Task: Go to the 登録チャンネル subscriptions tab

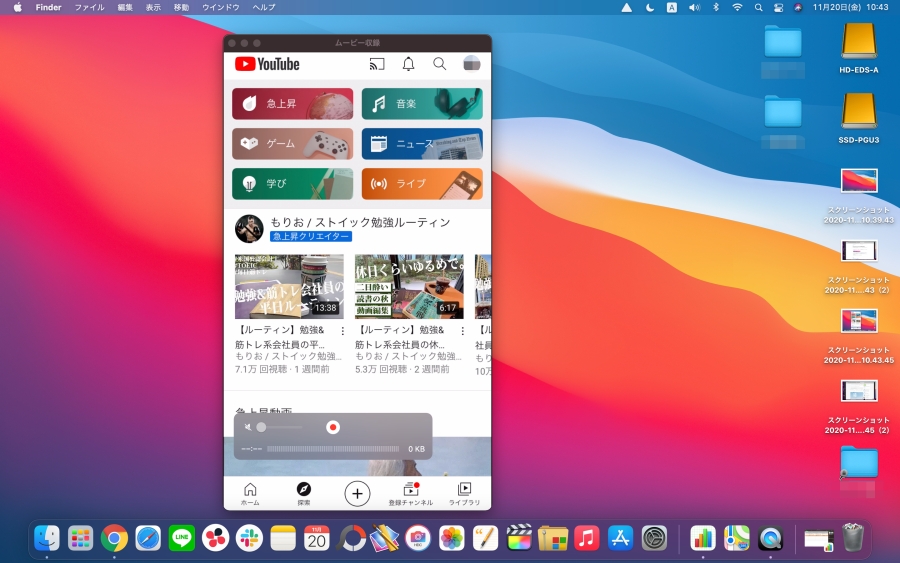Action: 410,494
